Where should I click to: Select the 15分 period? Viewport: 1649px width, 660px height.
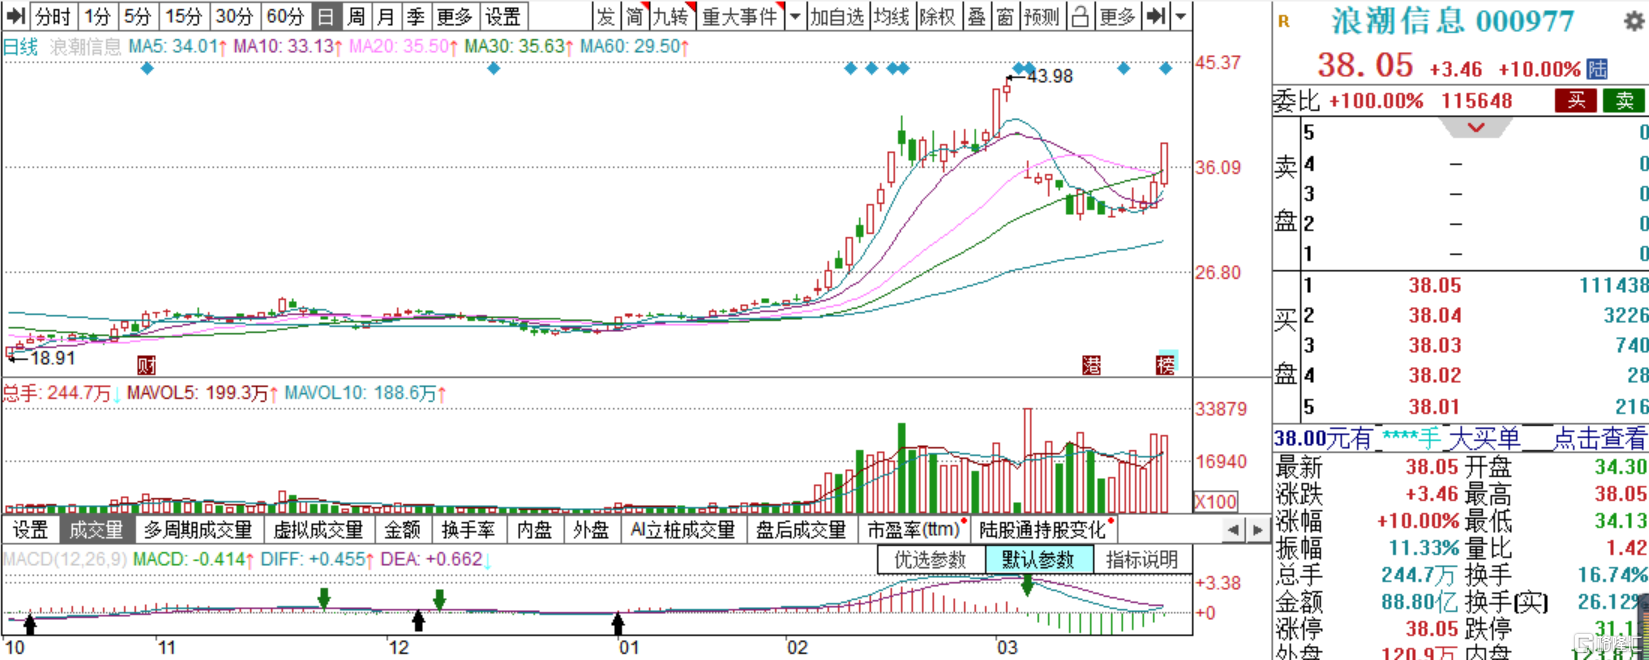pos(183,16)
